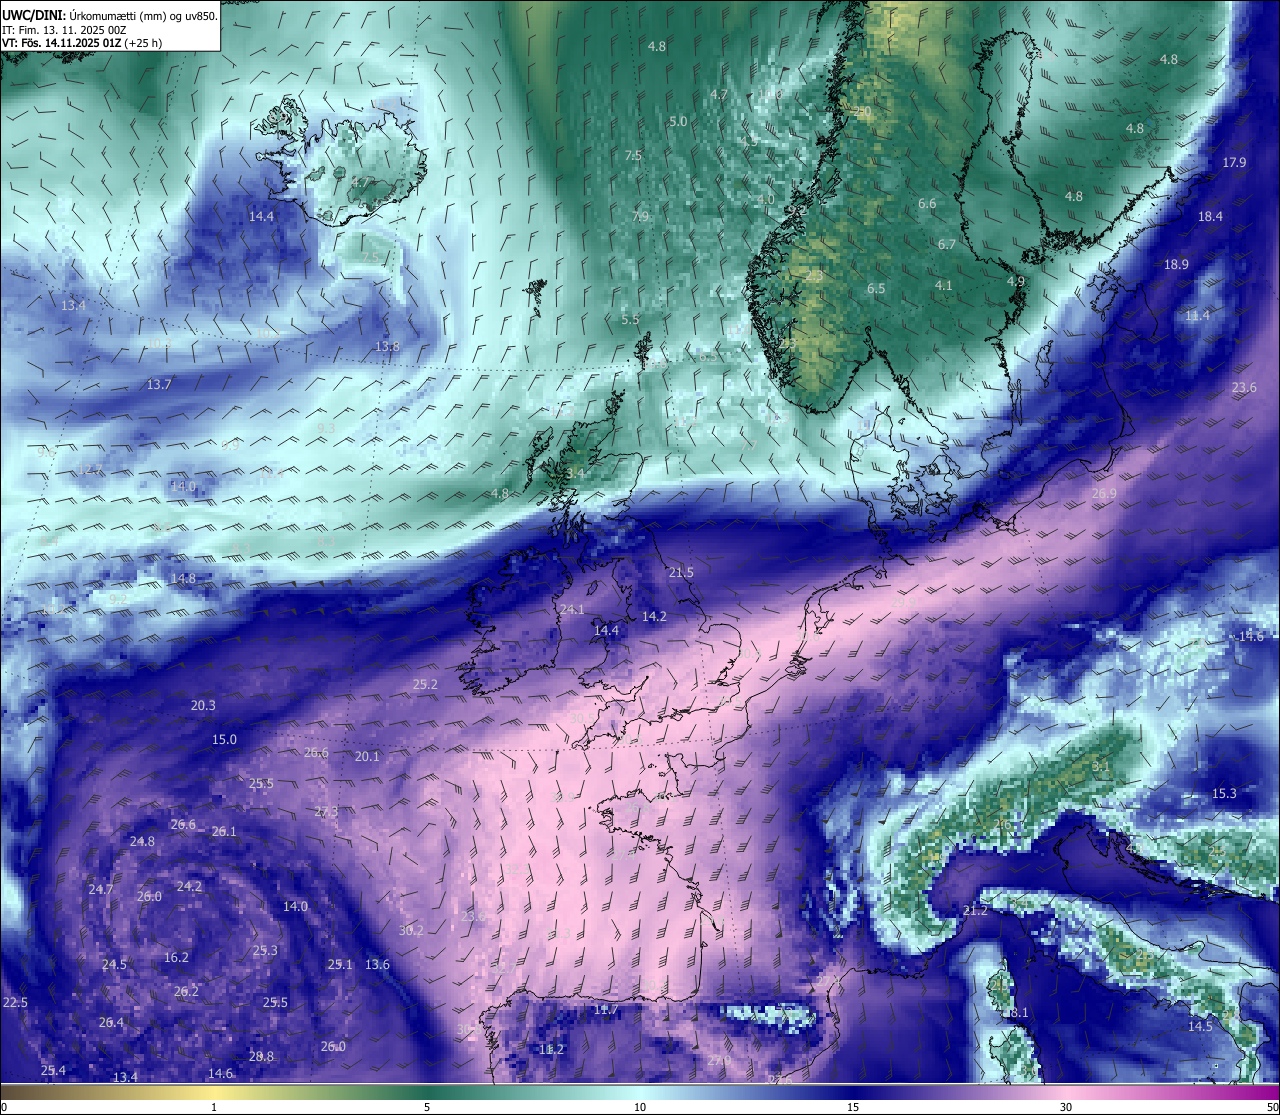1280x1115 pixels.
Task: Click the '26.9' value over the Baltic coast
Action: 1104,494
